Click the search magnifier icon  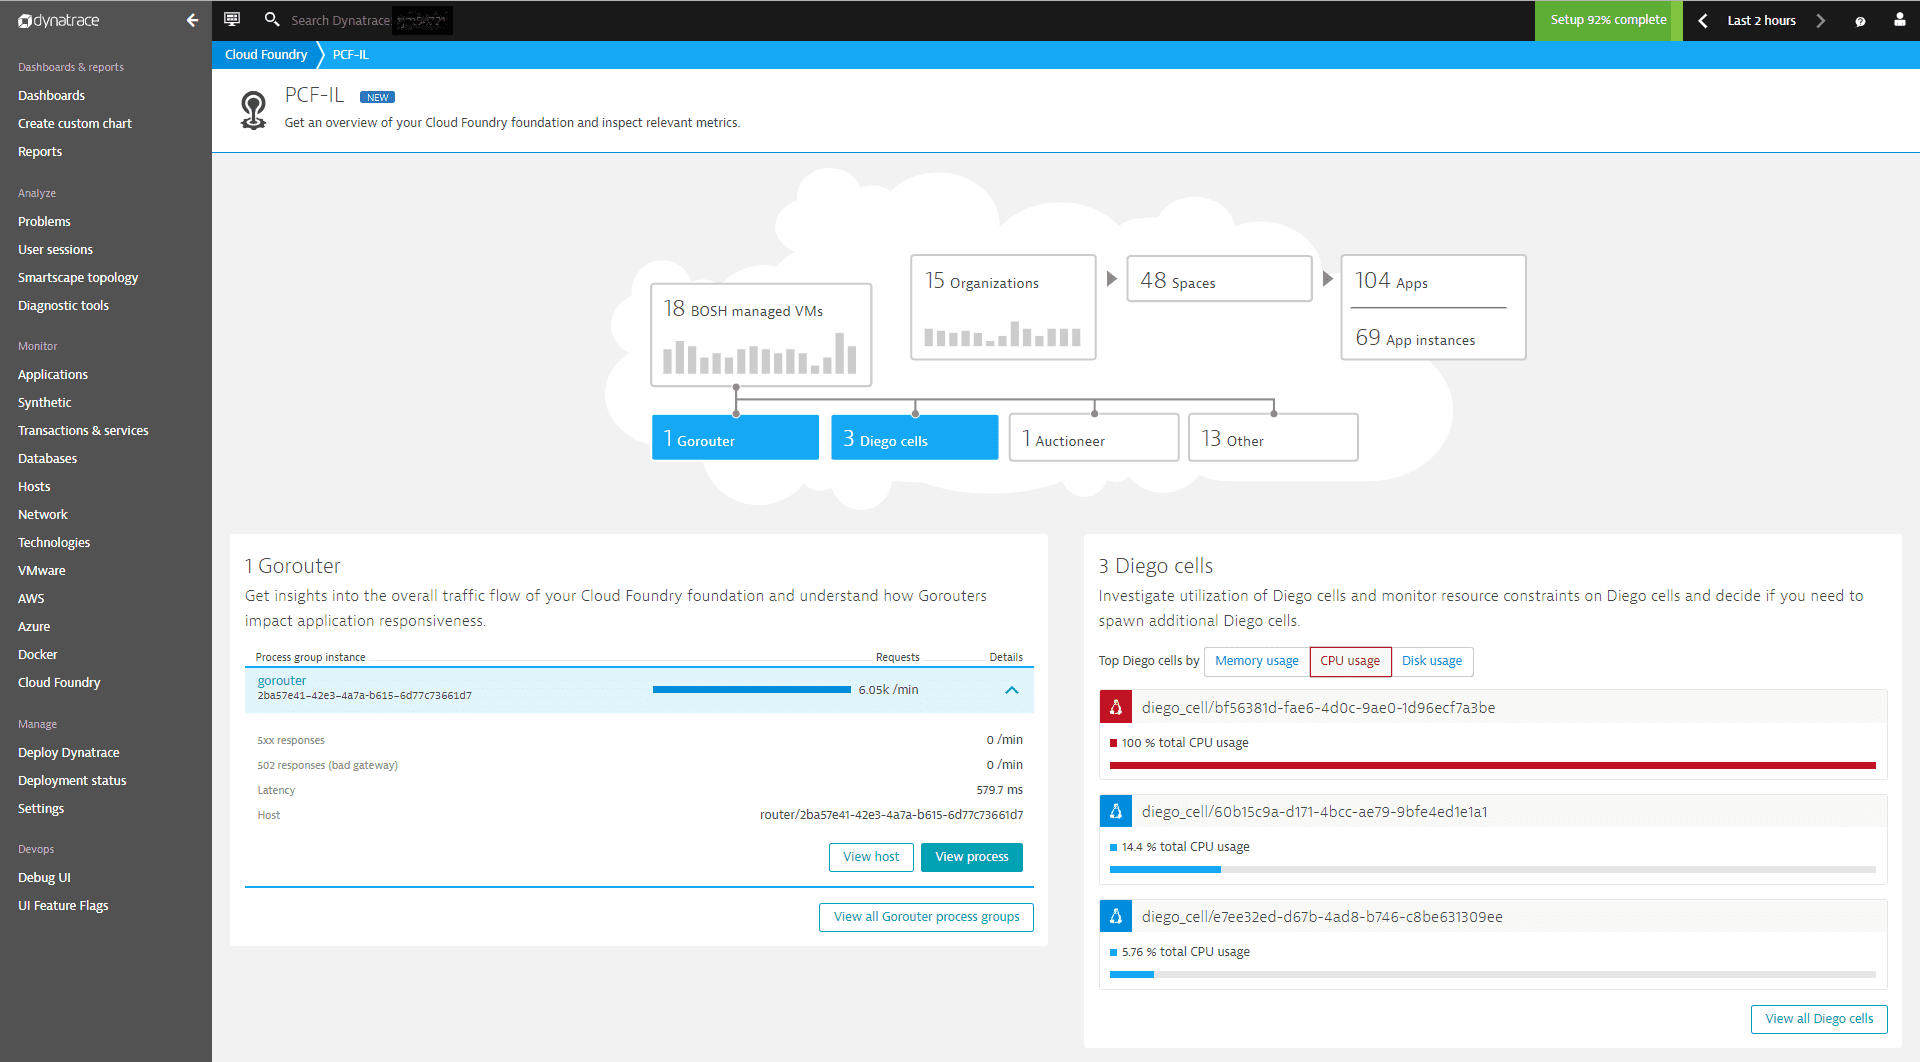click(271, 19)
